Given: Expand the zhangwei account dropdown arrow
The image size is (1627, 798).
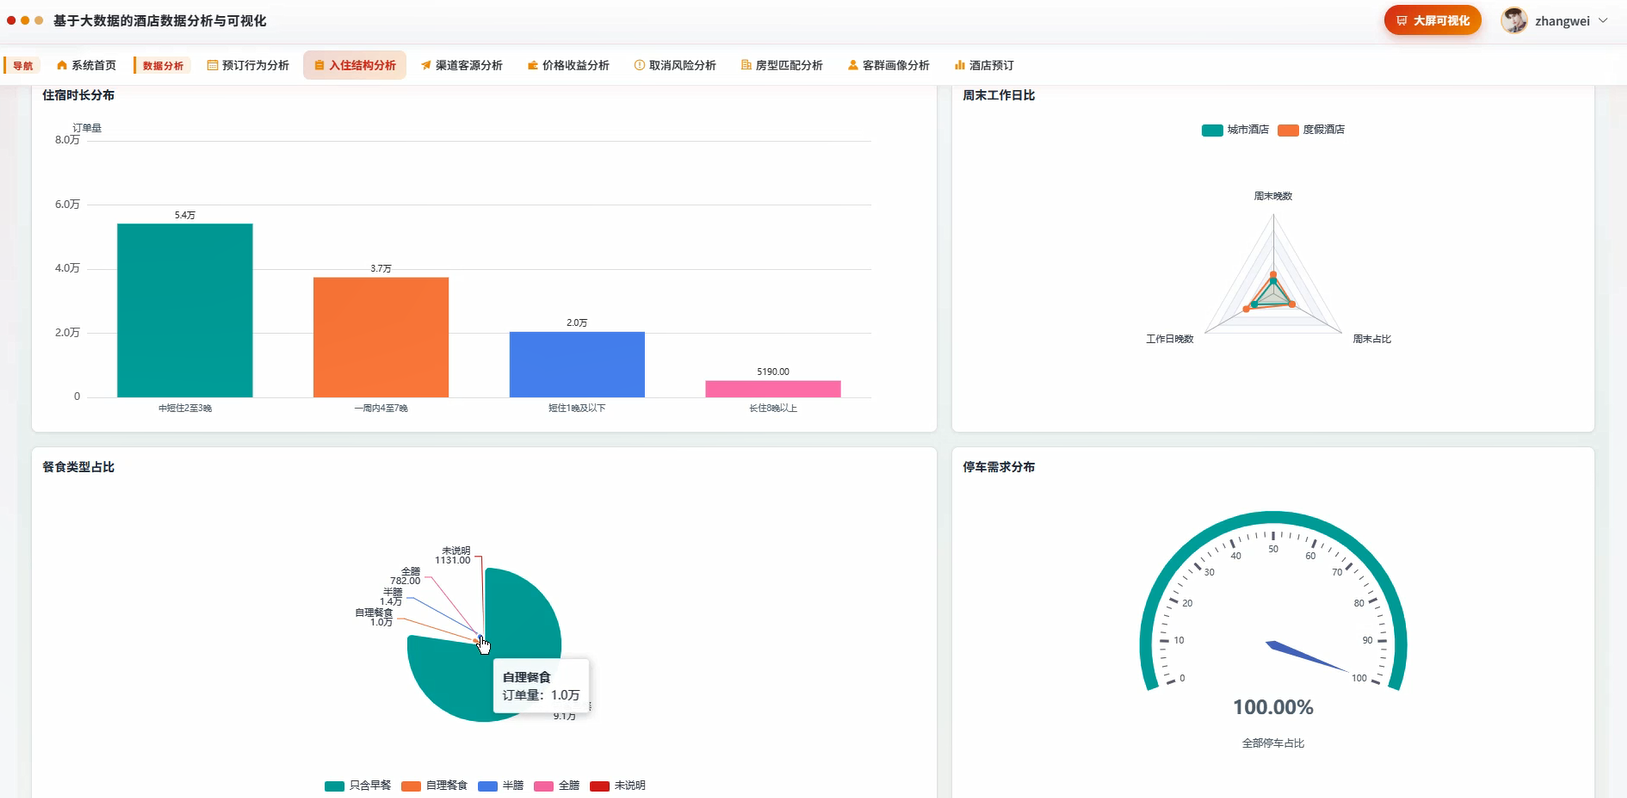Looking at the screenshot, I should click(x=1603, y=20).
